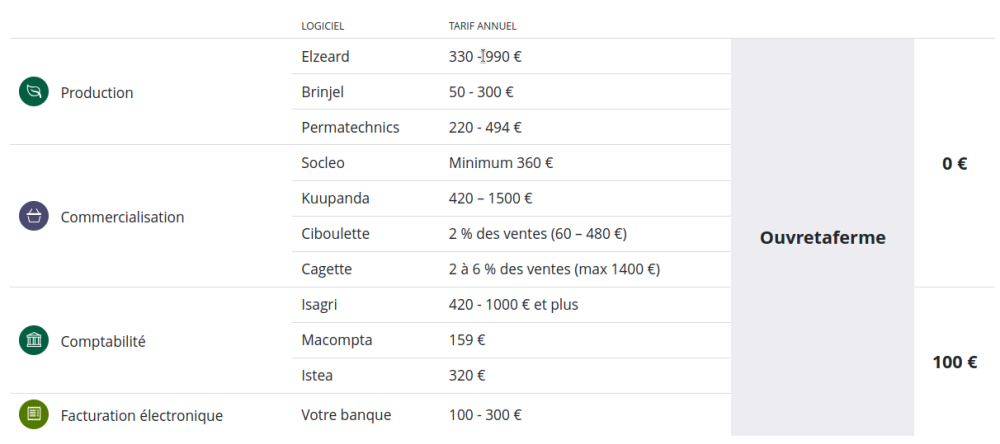
Task: Click the Production leaf icon
Action: click(x=34, y=92)
